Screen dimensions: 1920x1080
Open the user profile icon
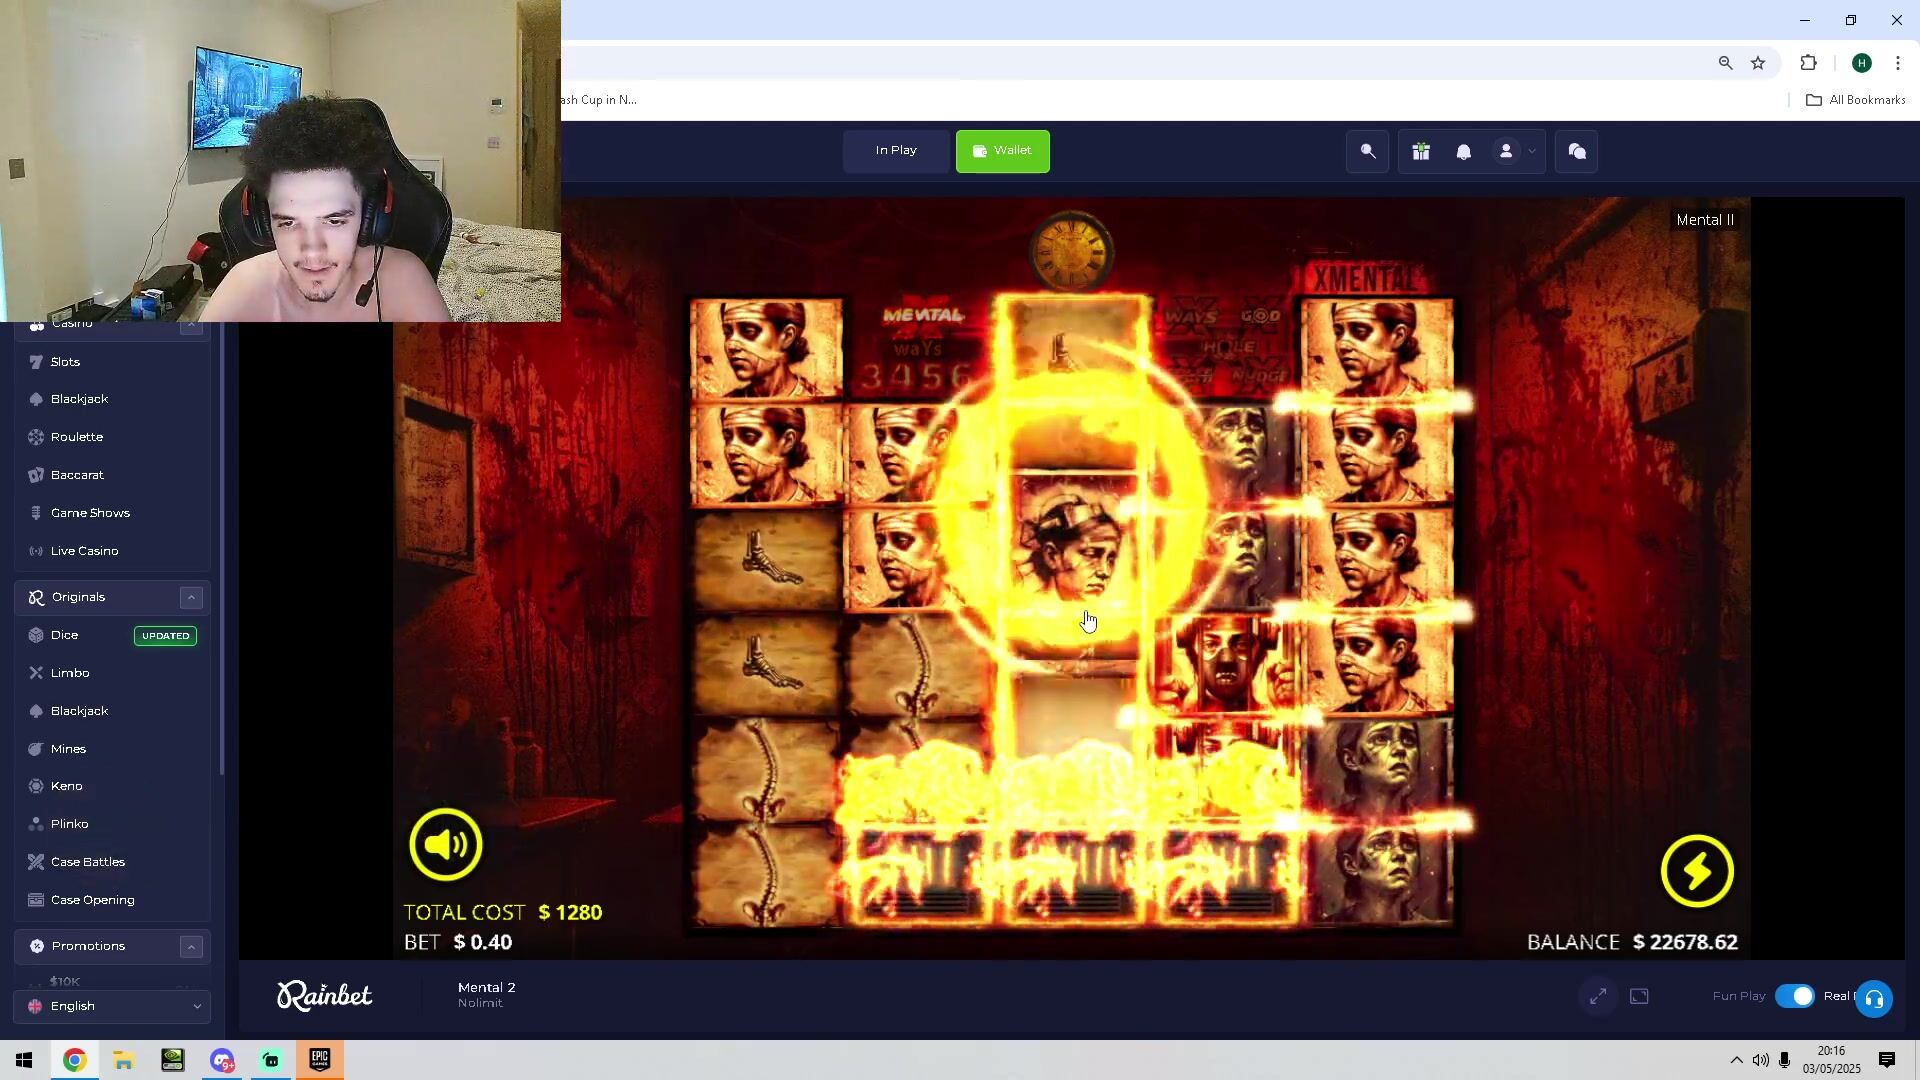[1506, 151]
